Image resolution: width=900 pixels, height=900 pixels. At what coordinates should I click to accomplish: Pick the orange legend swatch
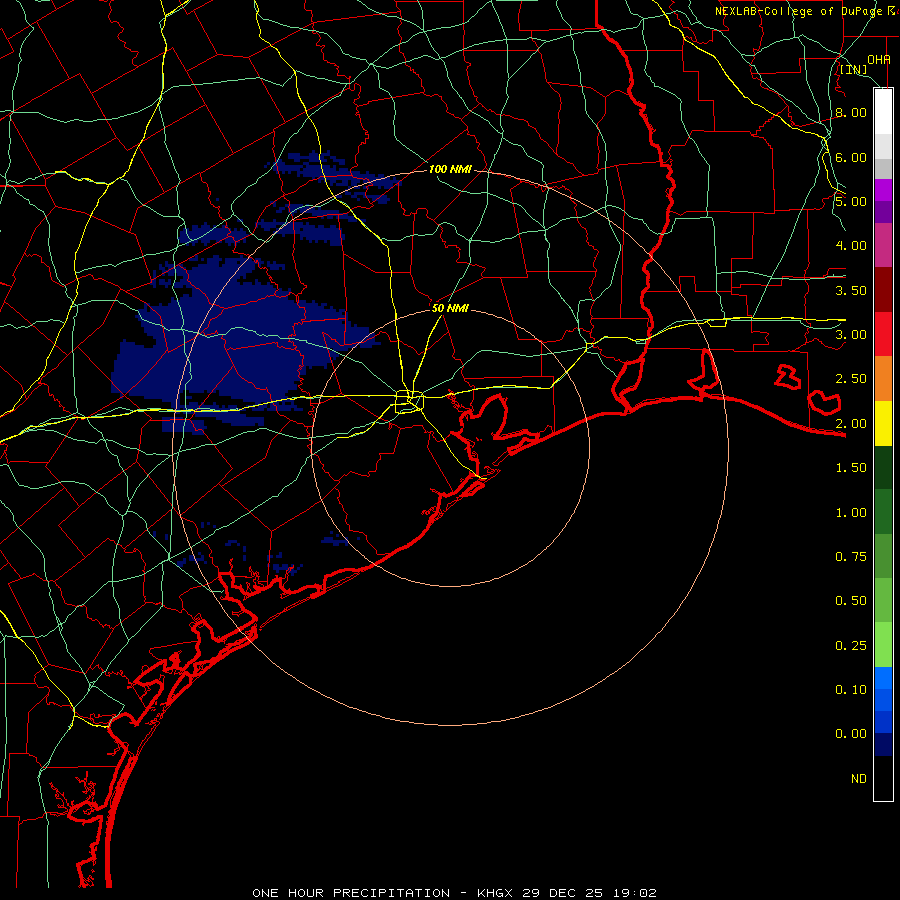coord(883,379)
